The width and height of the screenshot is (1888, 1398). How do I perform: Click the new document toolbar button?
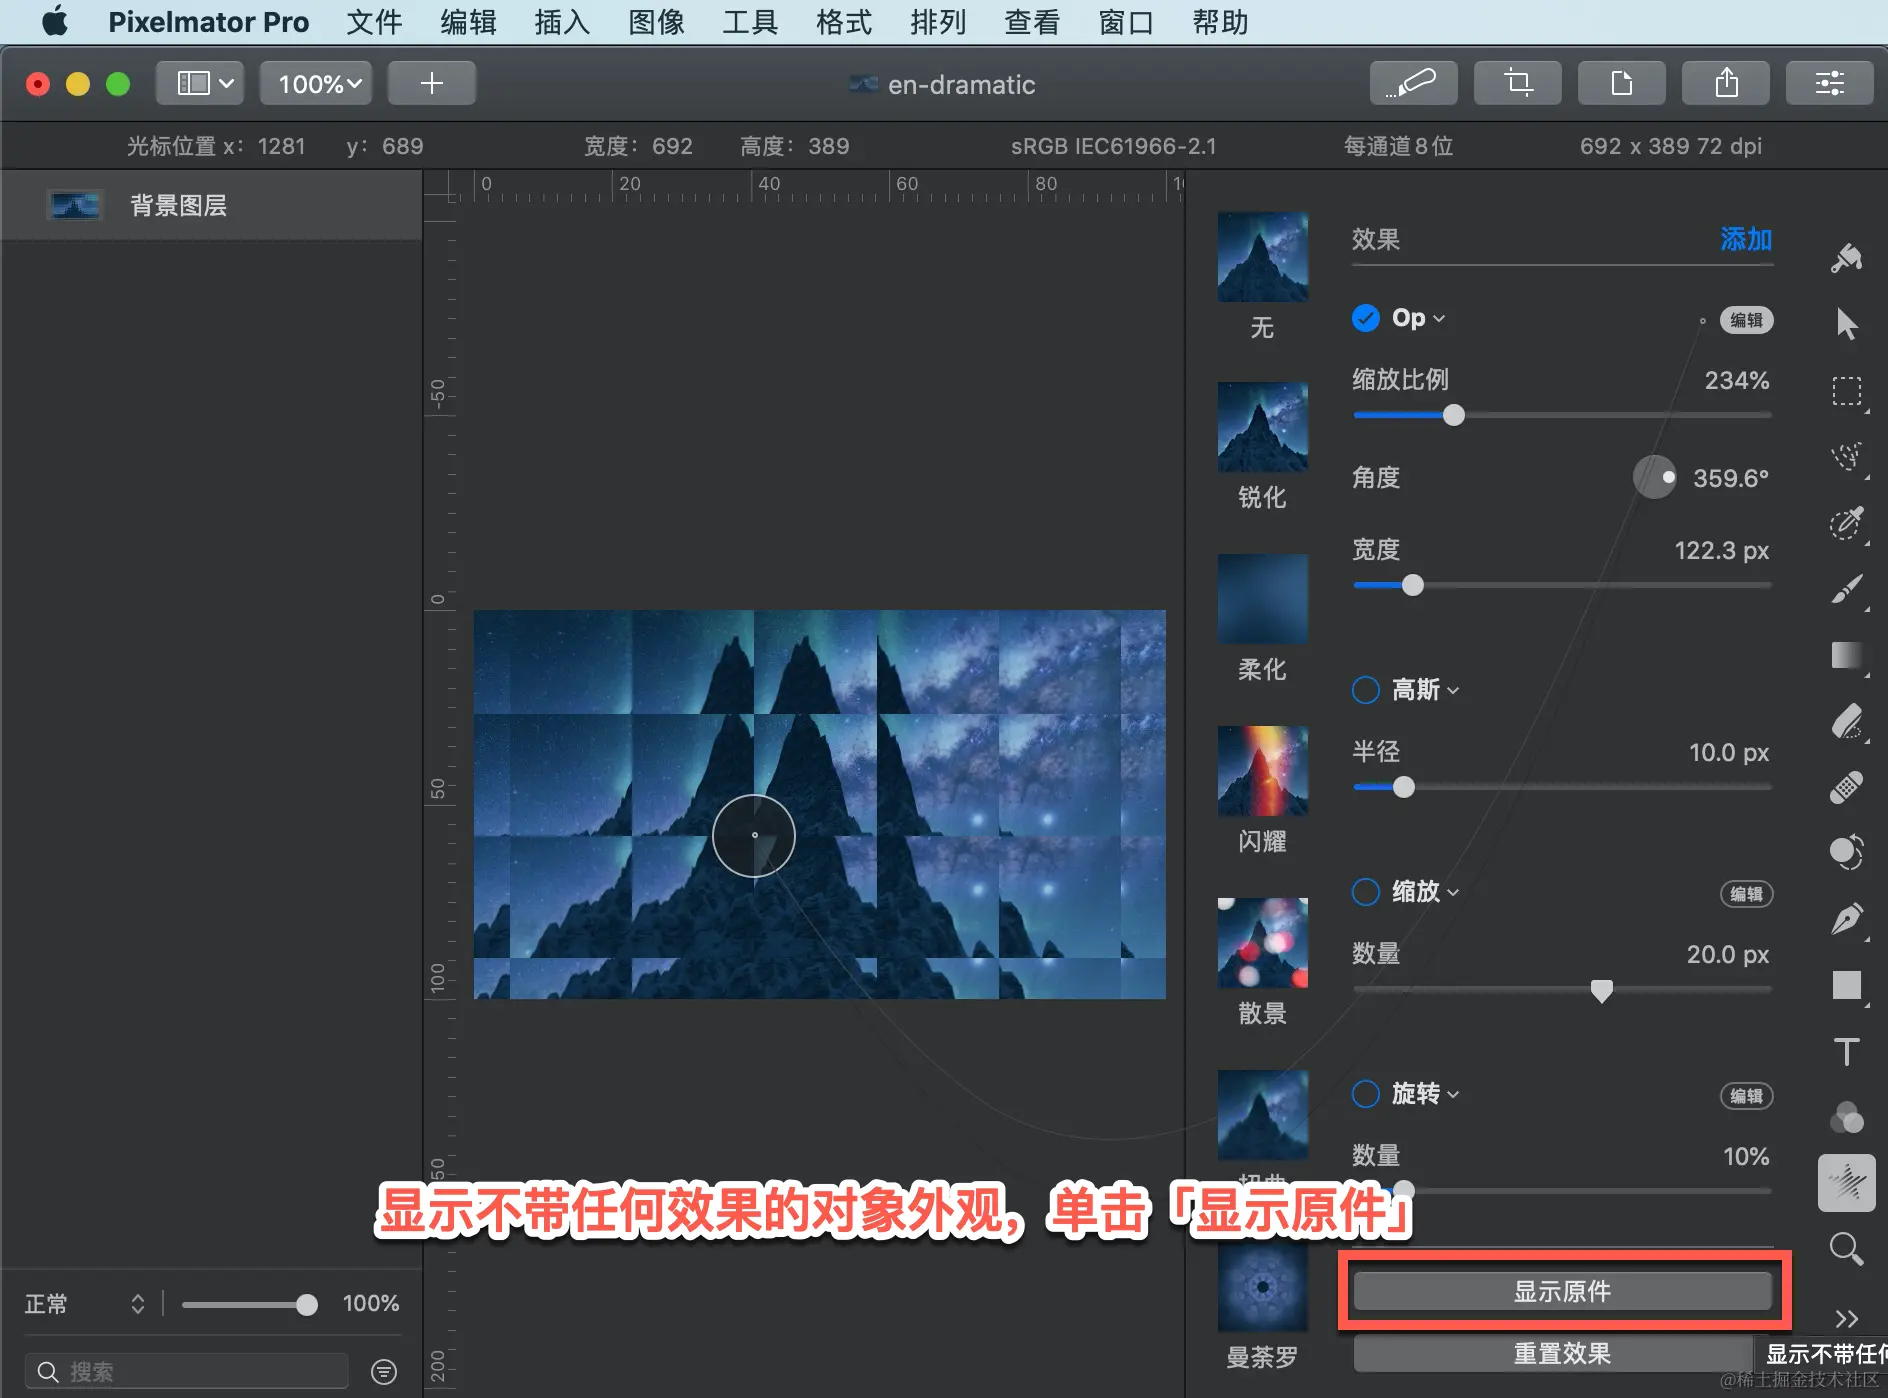tap(1621, 83)
